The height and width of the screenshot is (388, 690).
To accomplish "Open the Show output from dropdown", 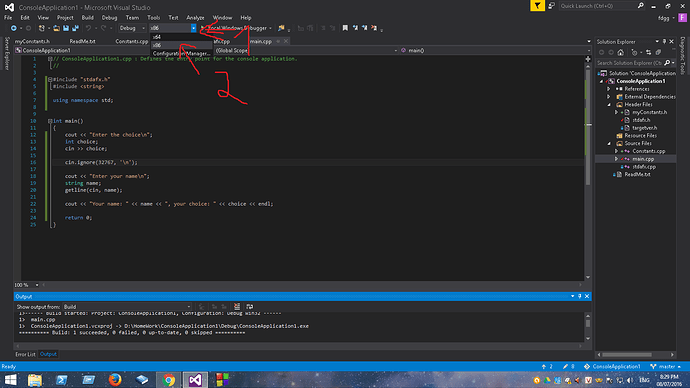I will (x=127, y=307).
